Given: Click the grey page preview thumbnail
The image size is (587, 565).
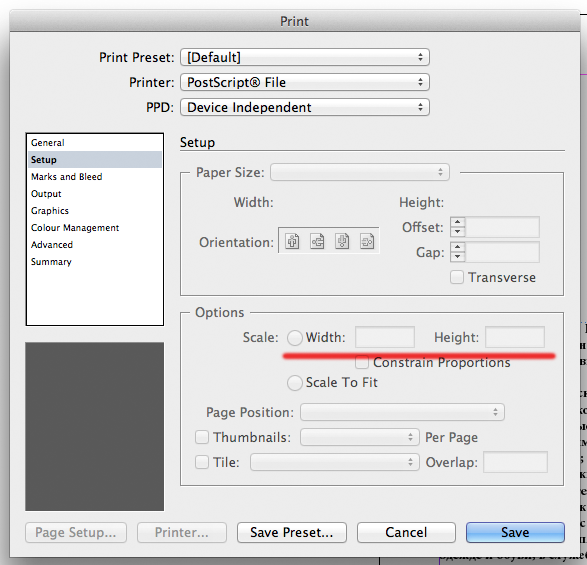Looking at the screenshot, I should point(95,426).
